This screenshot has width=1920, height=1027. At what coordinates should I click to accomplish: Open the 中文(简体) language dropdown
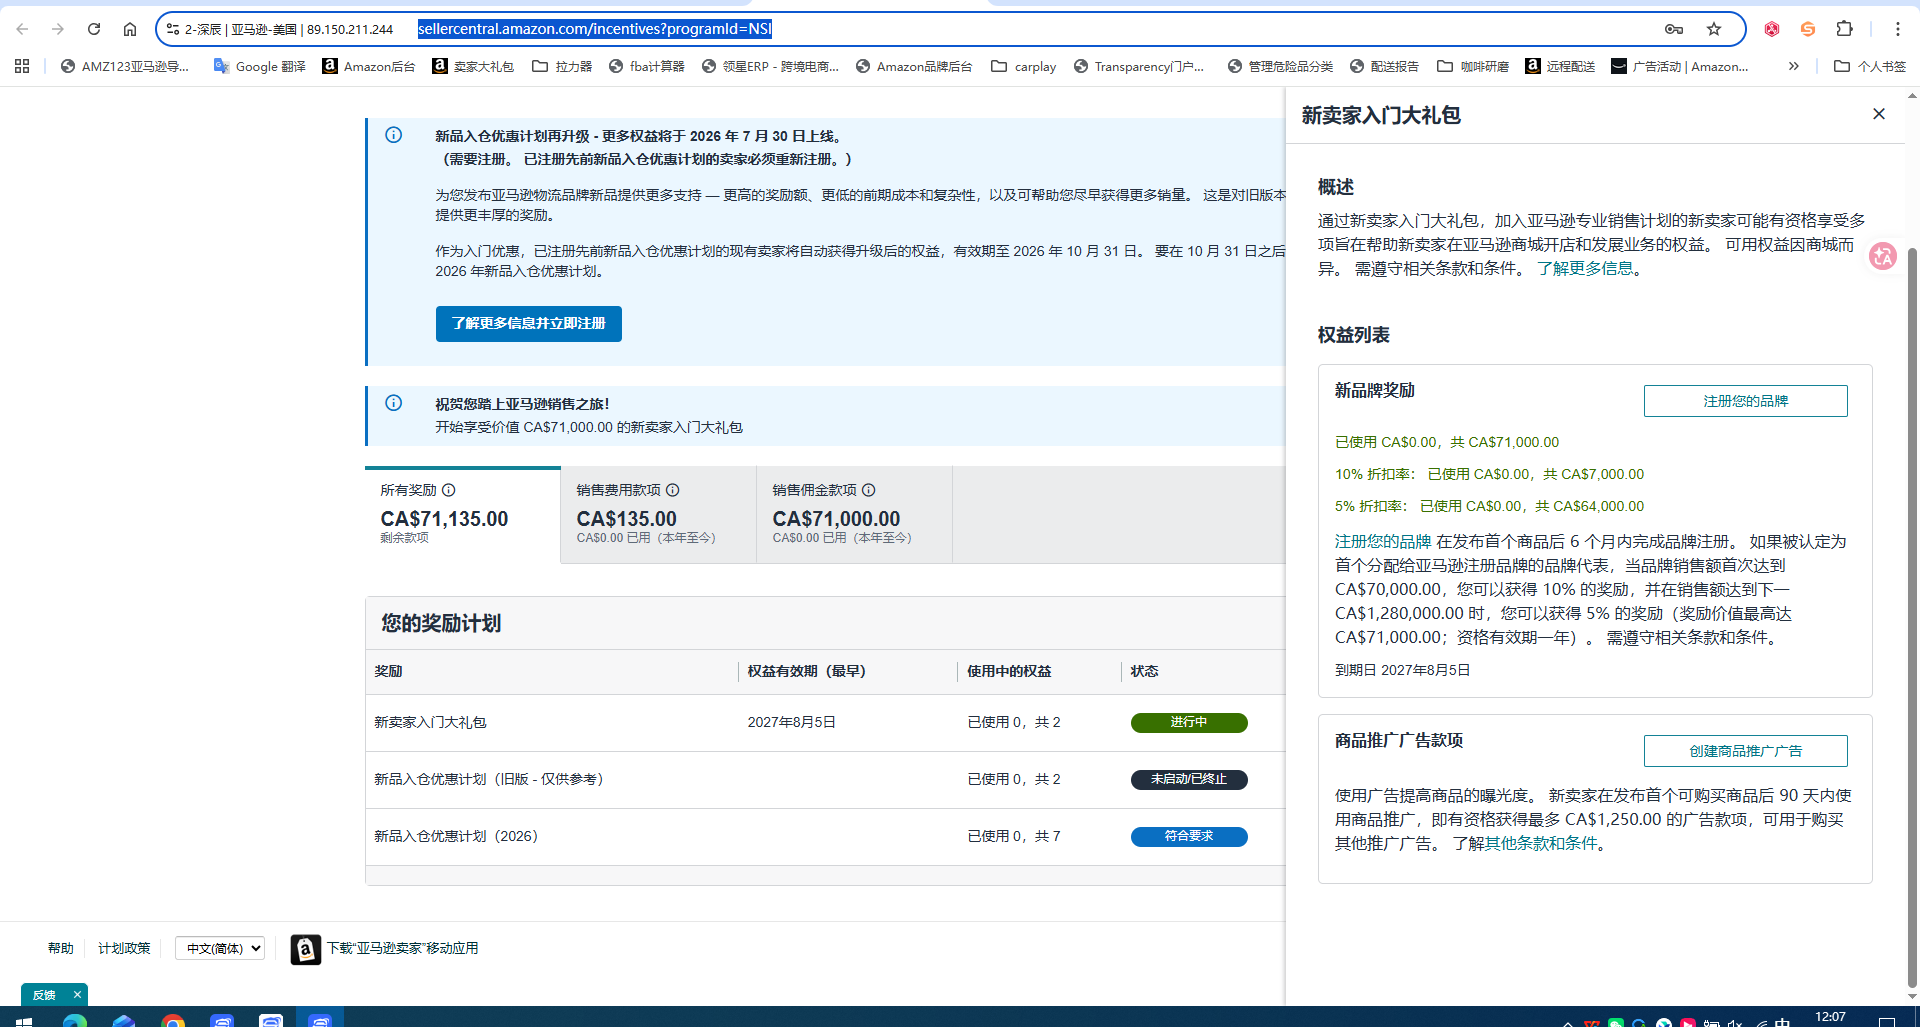(x=220, y=948)
